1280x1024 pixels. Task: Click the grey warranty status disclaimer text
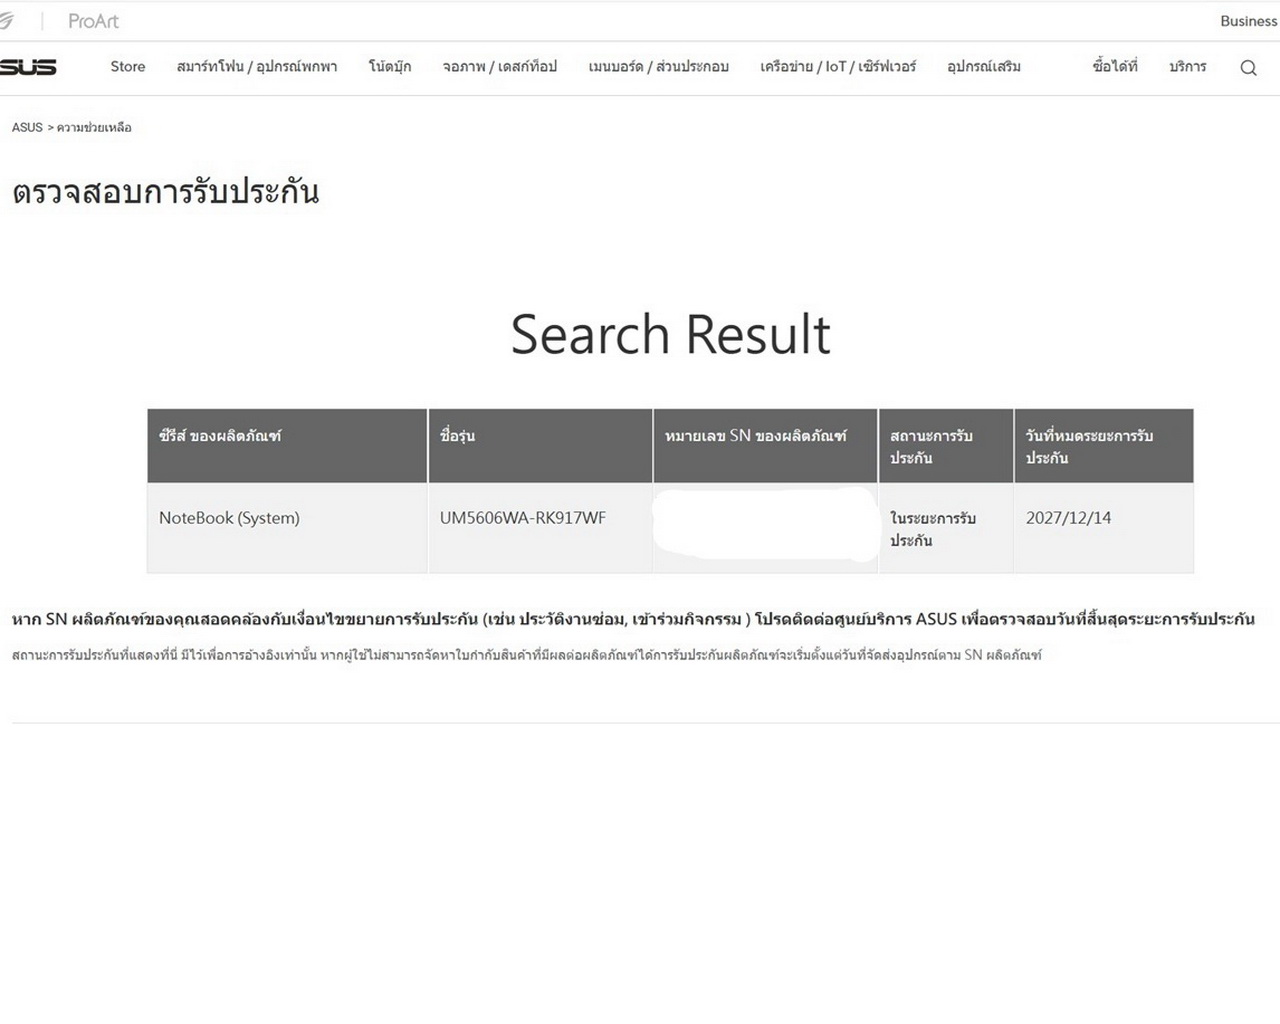[x=527, y=655]
